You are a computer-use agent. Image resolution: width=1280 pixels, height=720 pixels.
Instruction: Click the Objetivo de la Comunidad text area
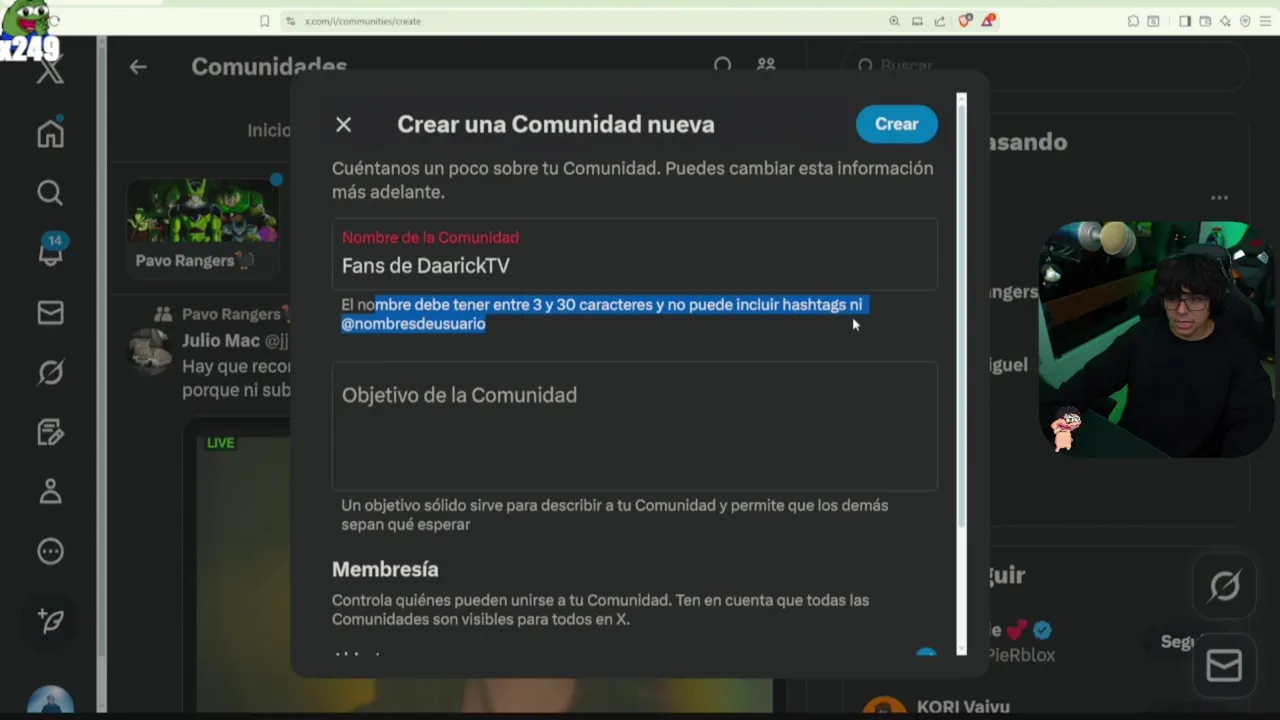coord(635,426)
